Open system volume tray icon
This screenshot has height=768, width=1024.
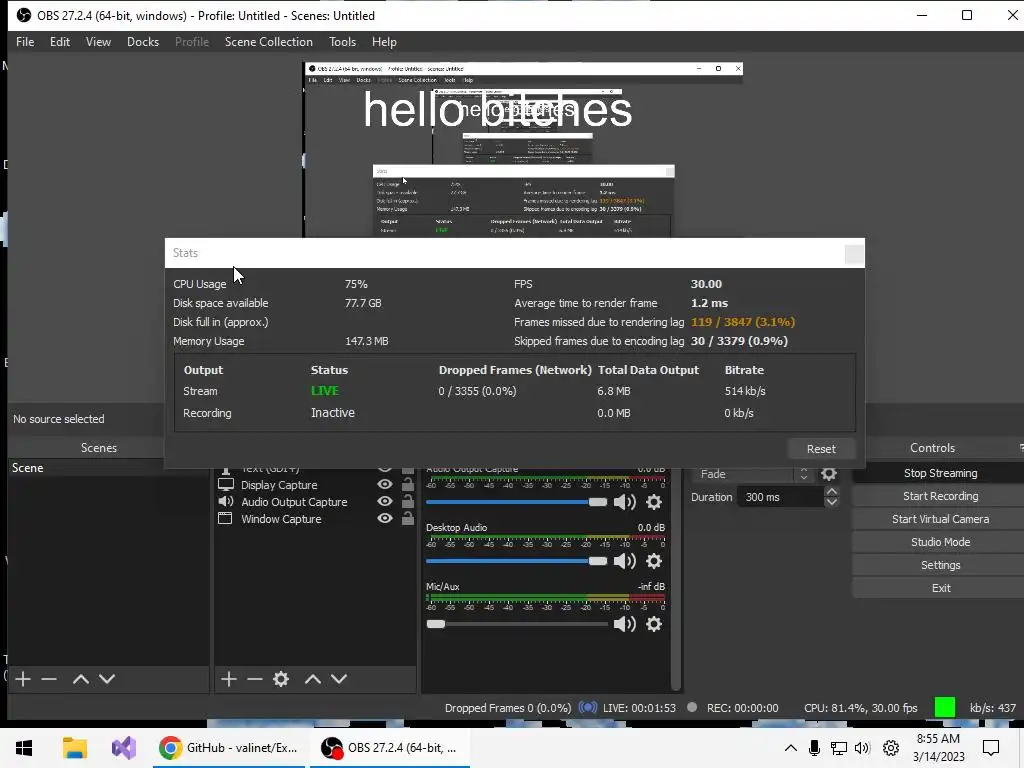[x=862, y=748]
